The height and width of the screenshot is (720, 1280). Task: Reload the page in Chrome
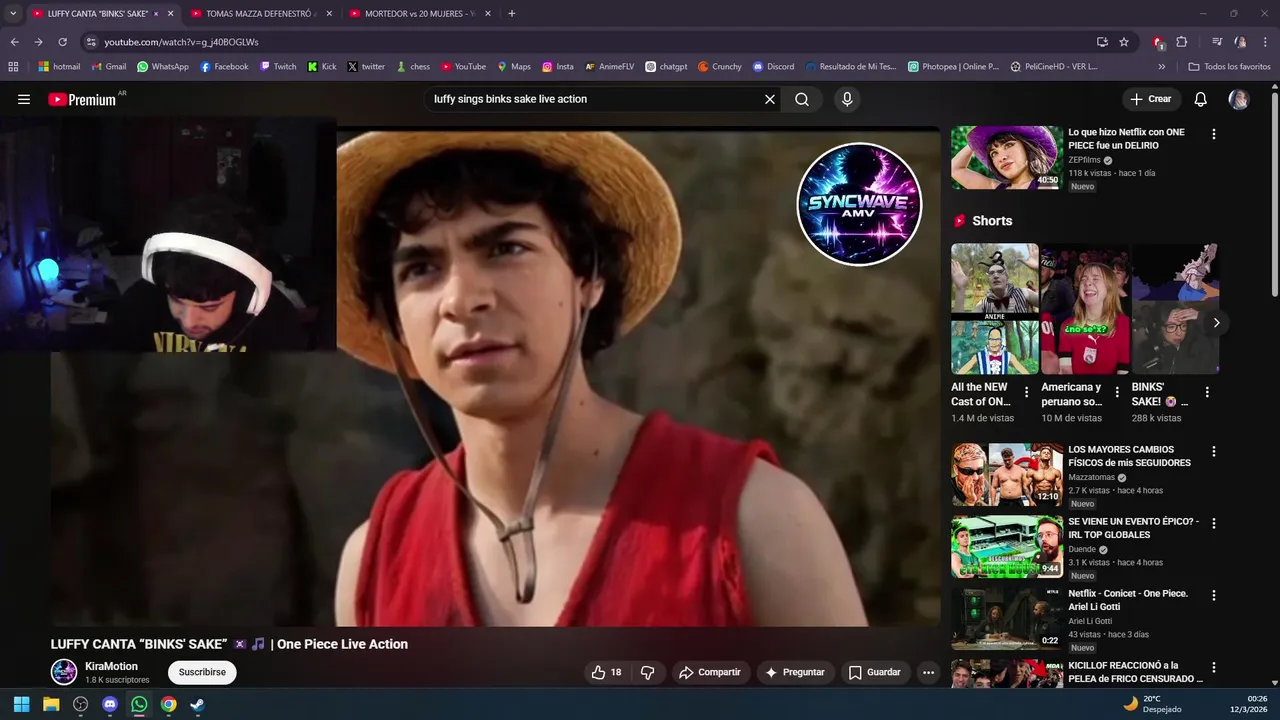(x=62, y=42)
